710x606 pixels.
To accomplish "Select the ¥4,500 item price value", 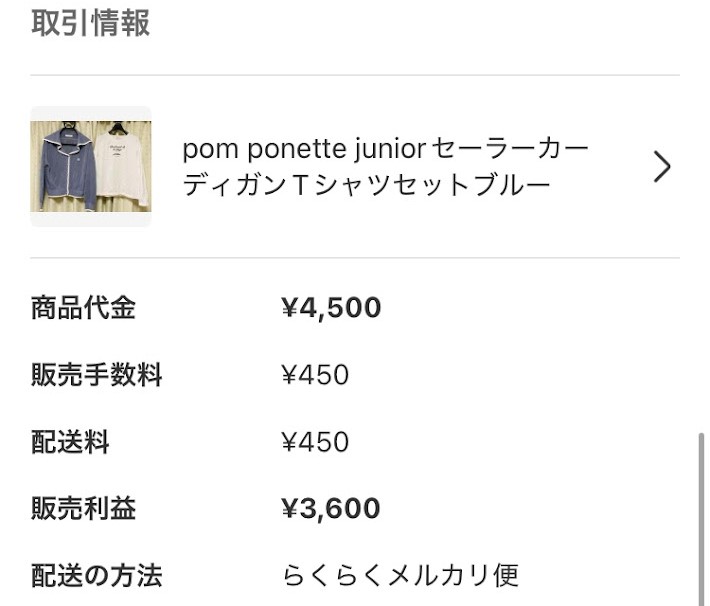I will 331,308.
